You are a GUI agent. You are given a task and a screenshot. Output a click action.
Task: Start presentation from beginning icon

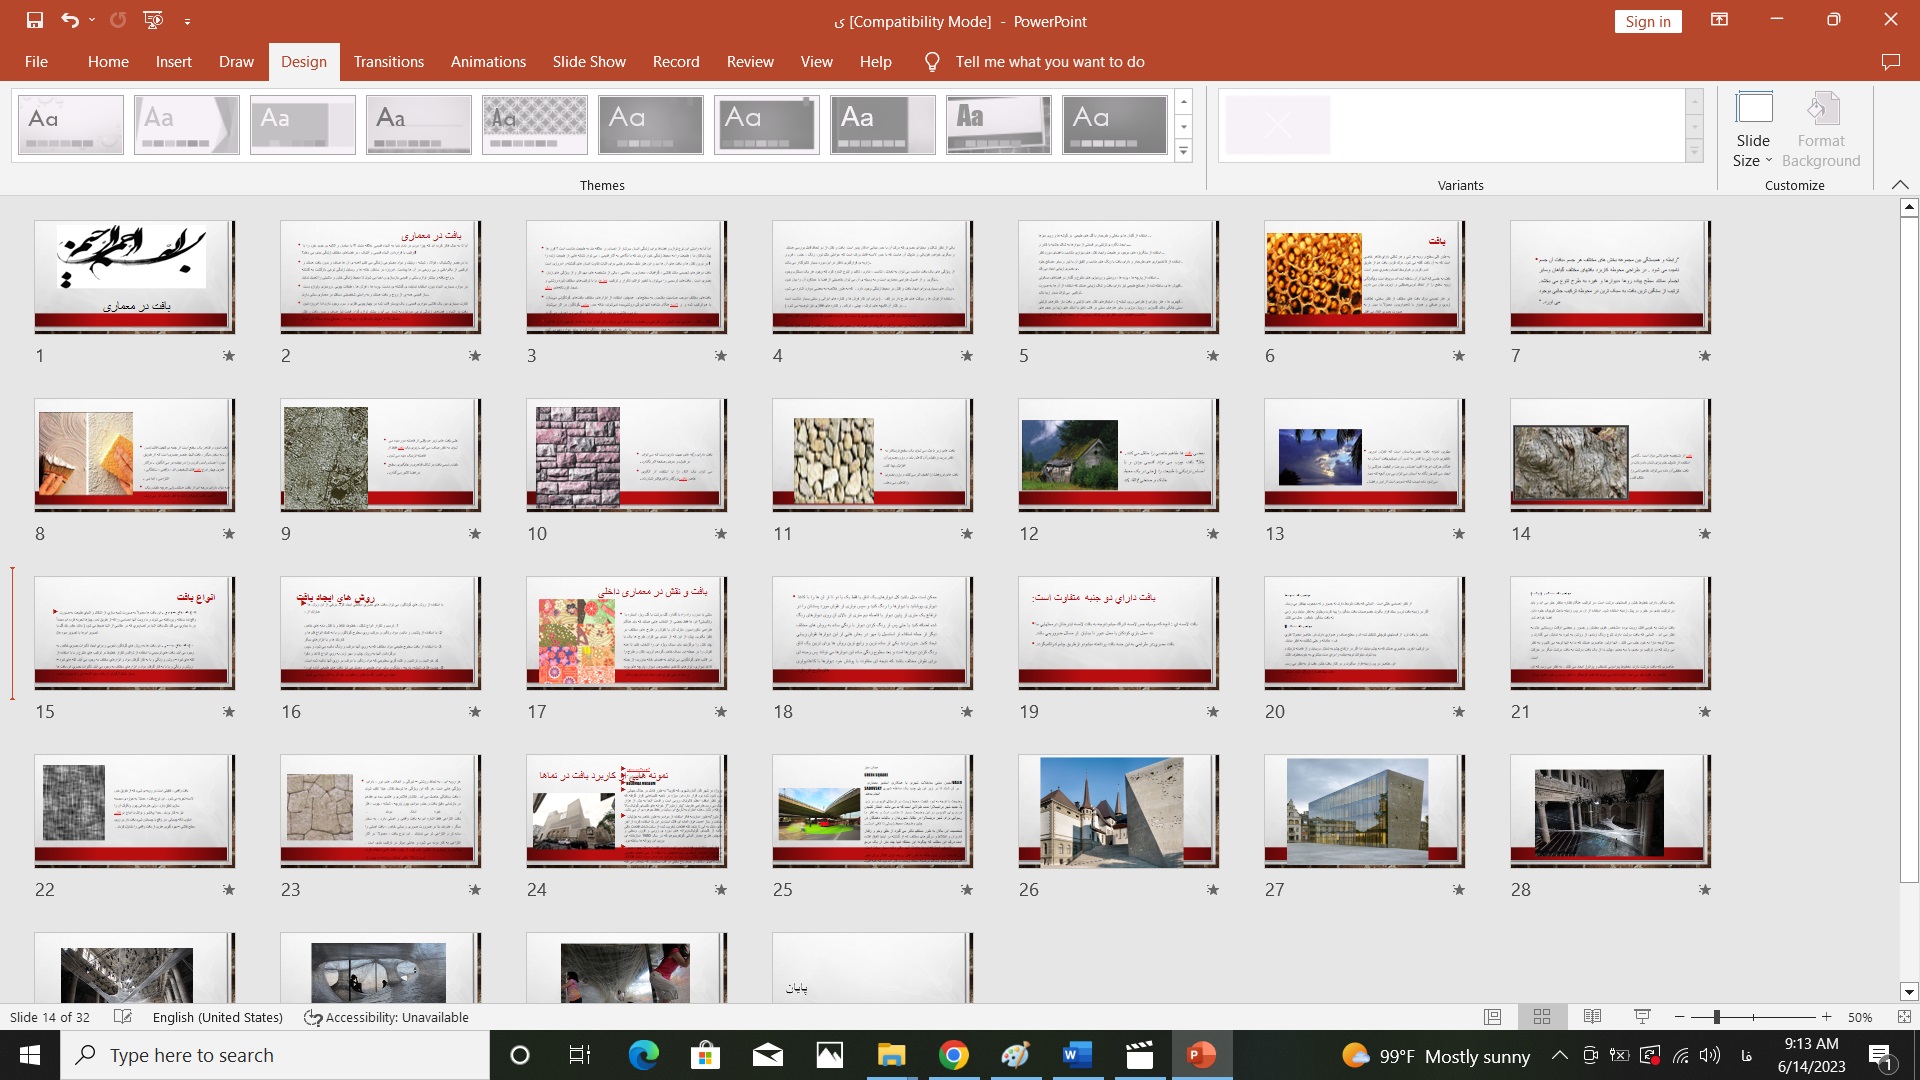153,20
